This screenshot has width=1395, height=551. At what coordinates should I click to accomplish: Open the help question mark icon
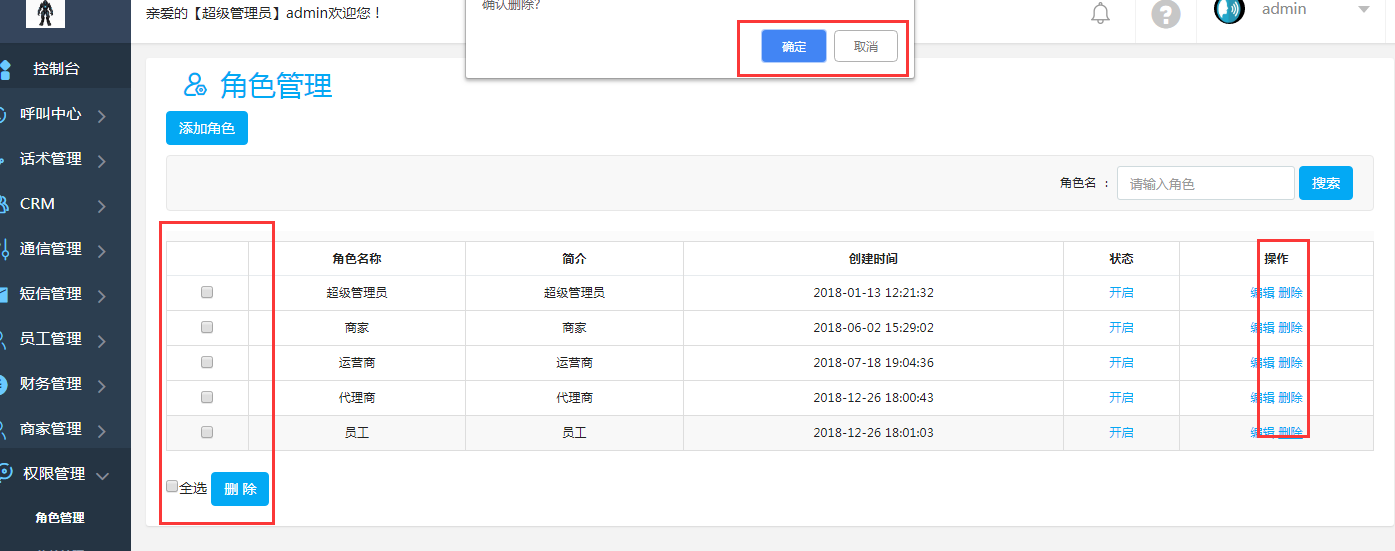pyautogui.click(x=1166, y=14)
